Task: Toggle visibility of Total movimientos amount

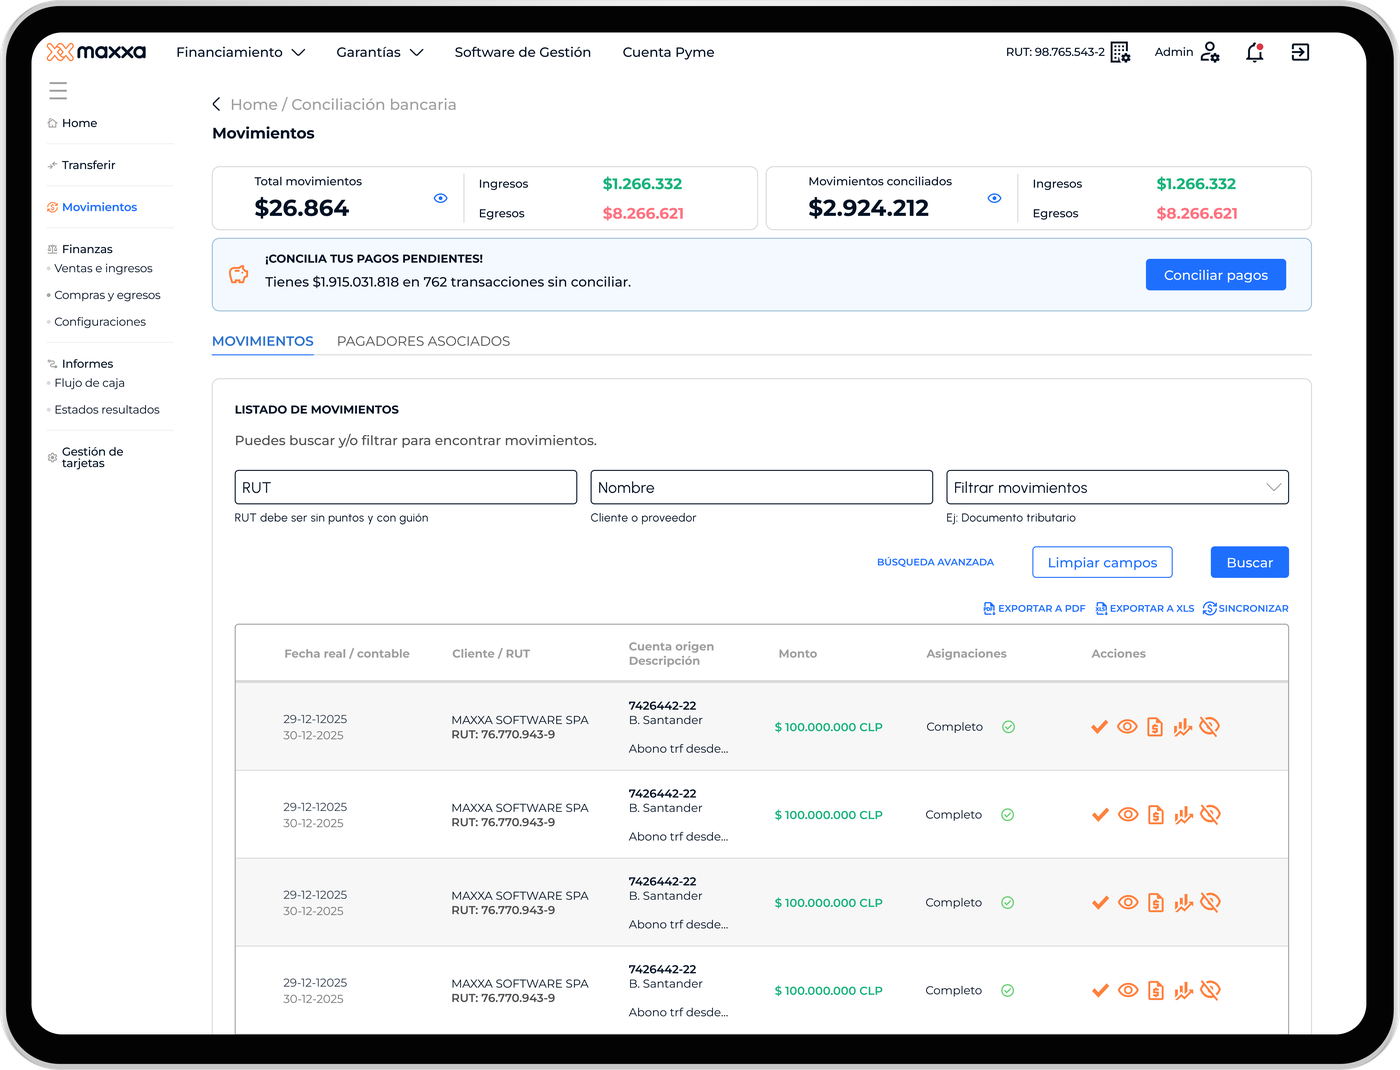Action: pos(440,198)
